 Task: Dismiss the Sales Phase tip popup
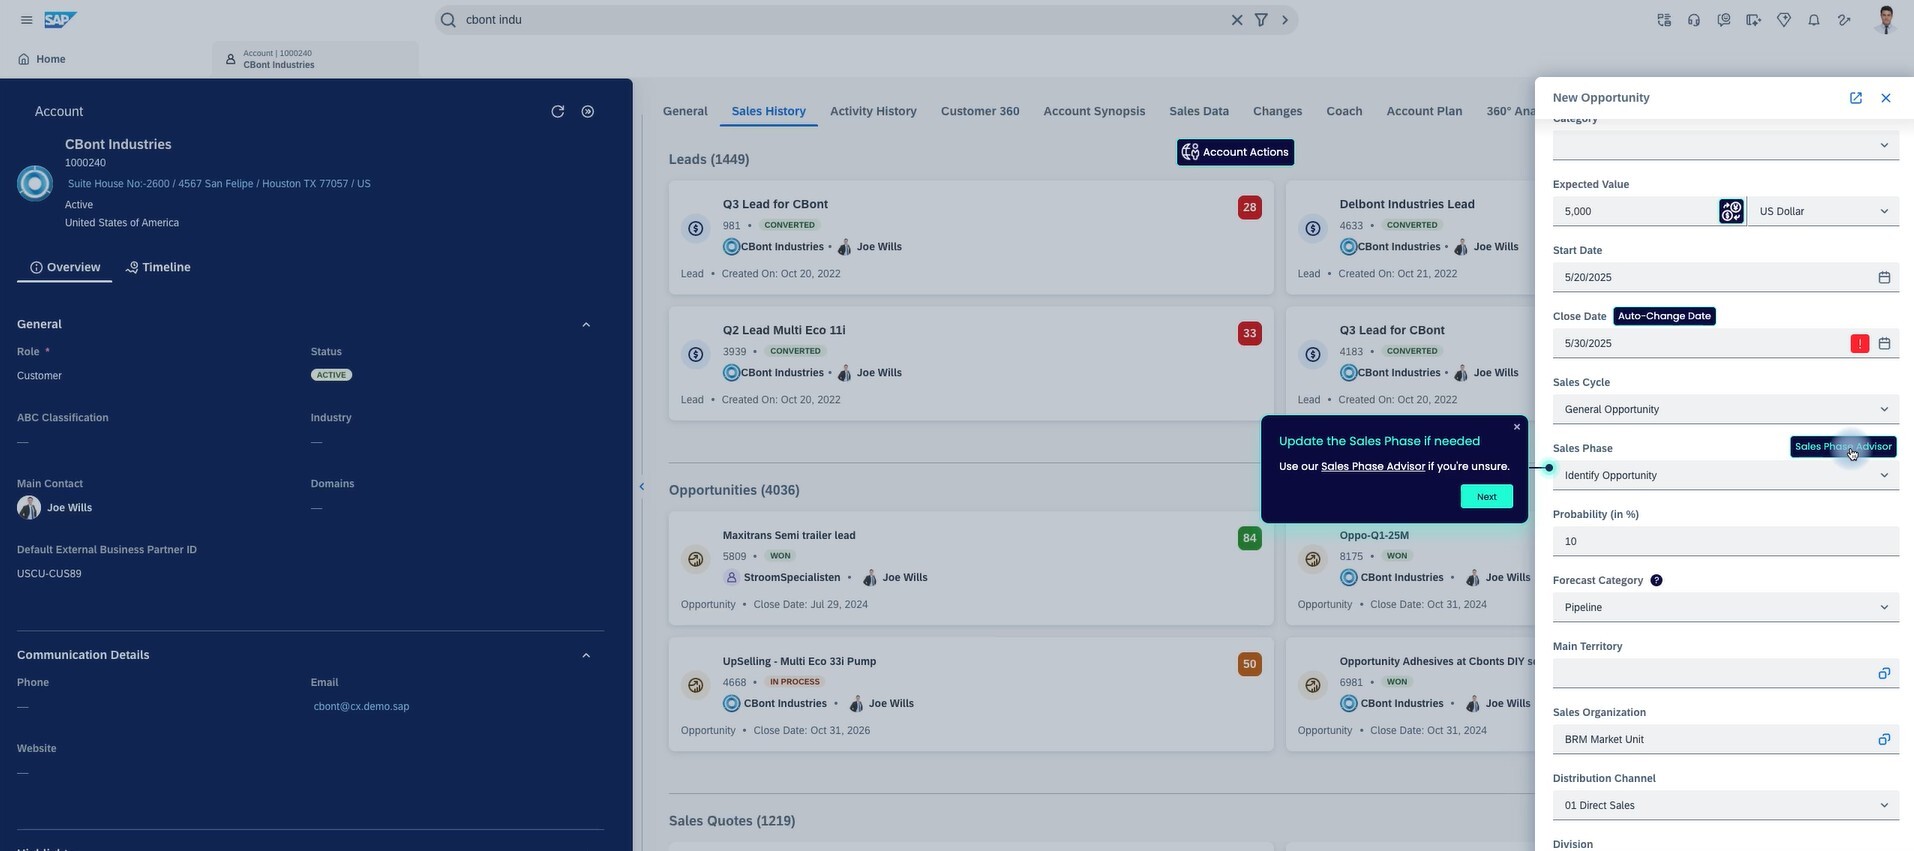tap(1517, 427)
